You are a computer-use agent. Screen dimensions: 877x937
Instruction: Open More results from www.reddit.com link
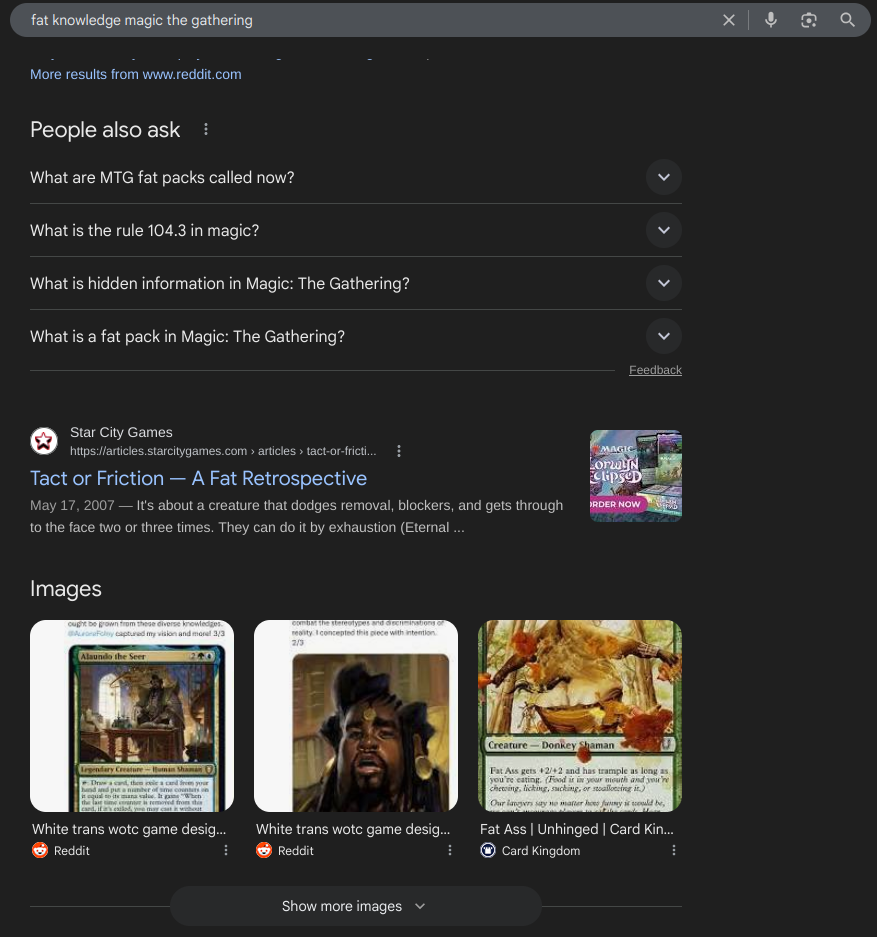(136, 75)
